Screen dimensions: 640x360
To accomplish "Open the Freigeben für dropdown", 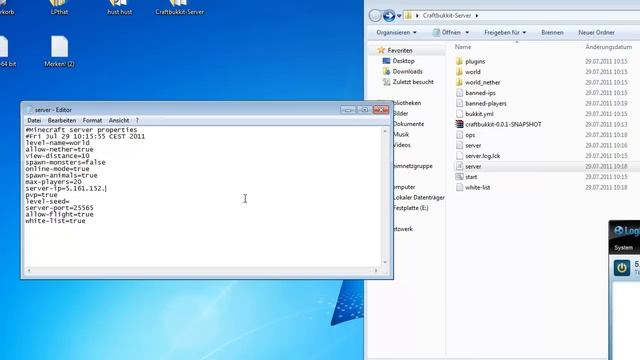I will tap(505, 32).
